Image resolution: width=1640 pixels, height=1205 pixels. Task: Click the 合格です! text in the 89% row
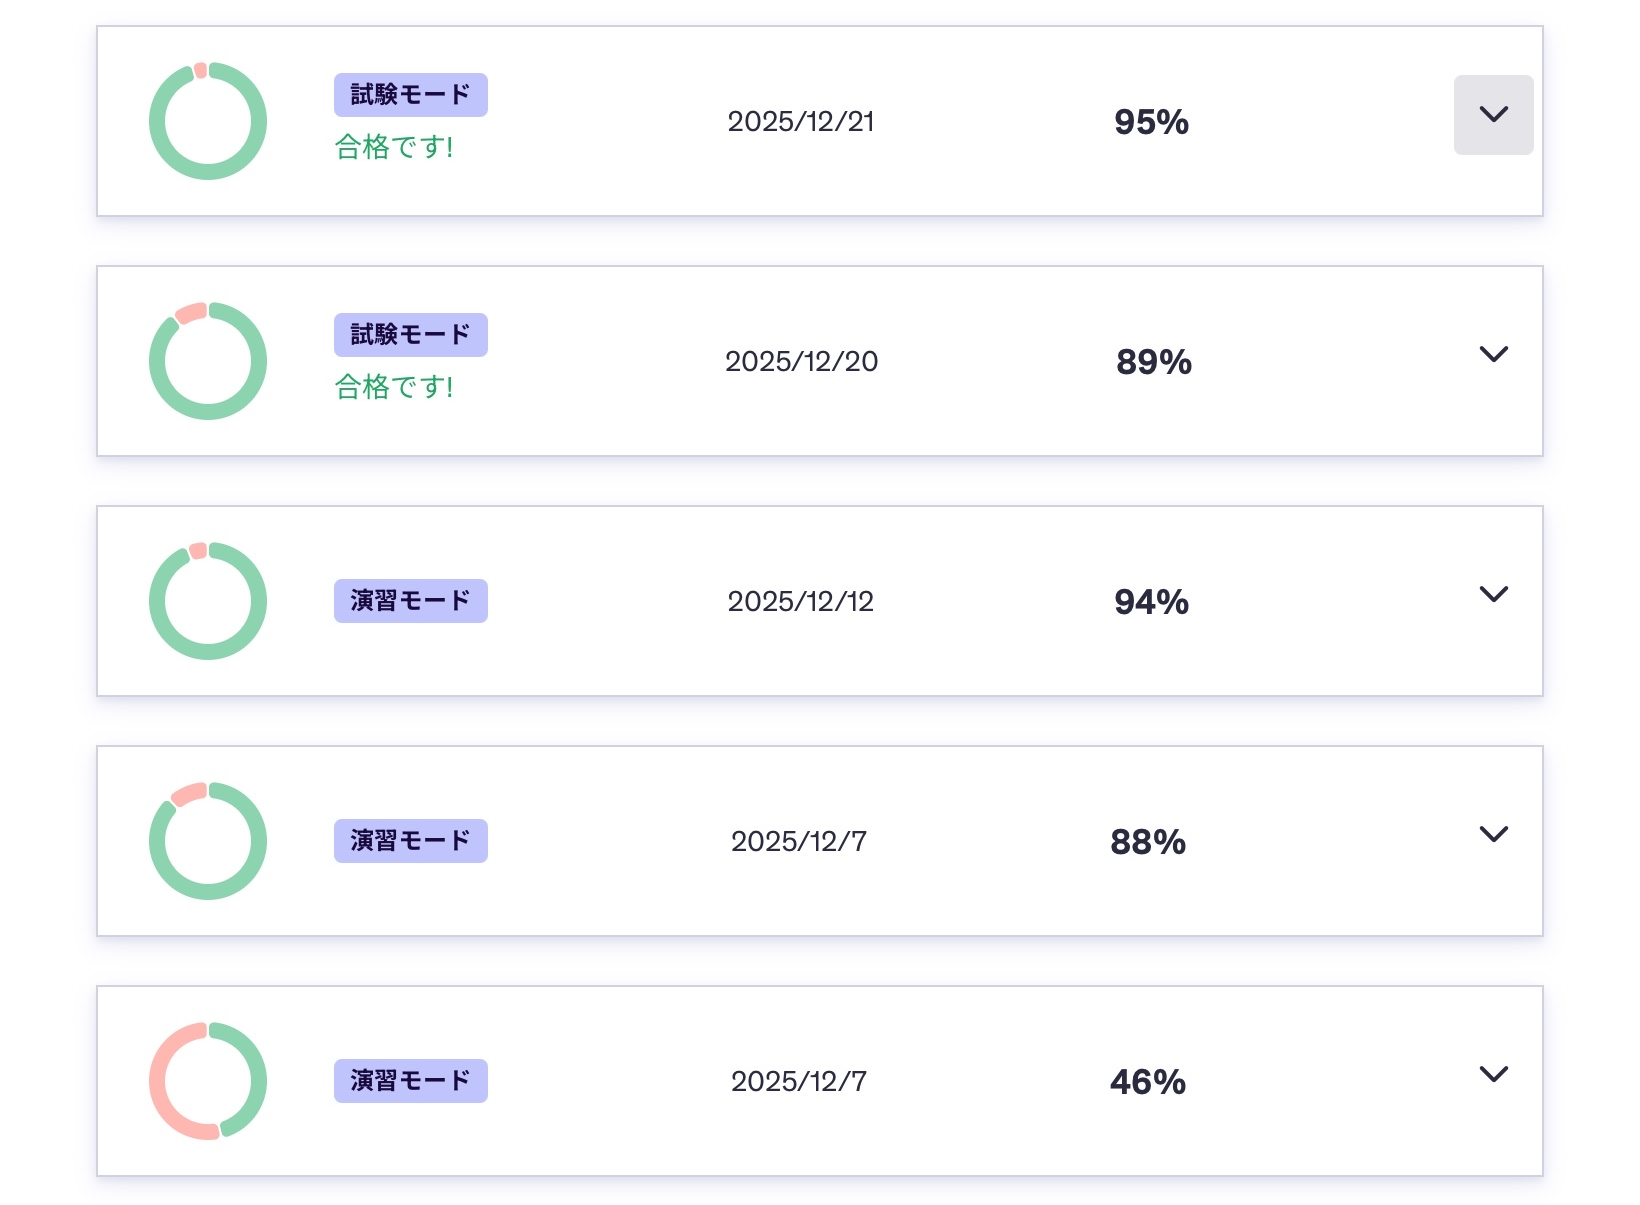(x=394, y=387)
